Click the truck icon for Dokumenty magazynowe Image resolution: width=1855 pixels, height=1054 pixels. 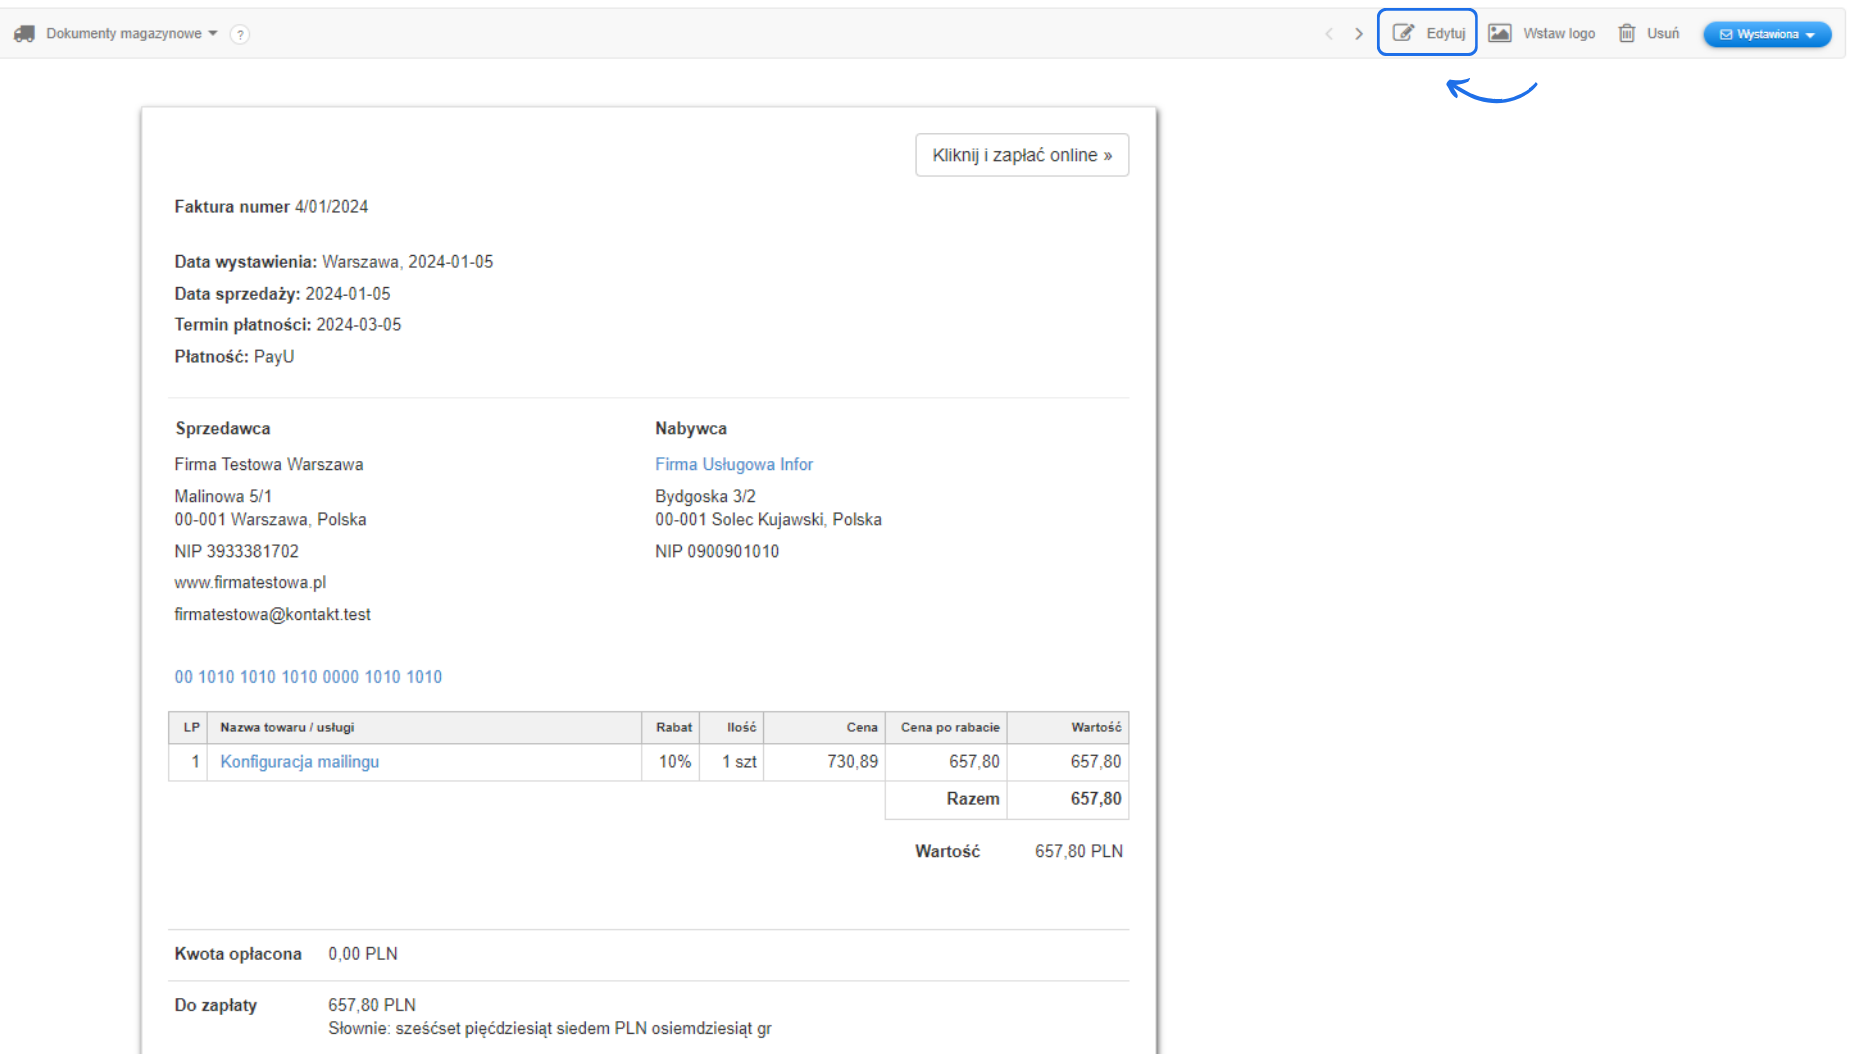(24, 34)
